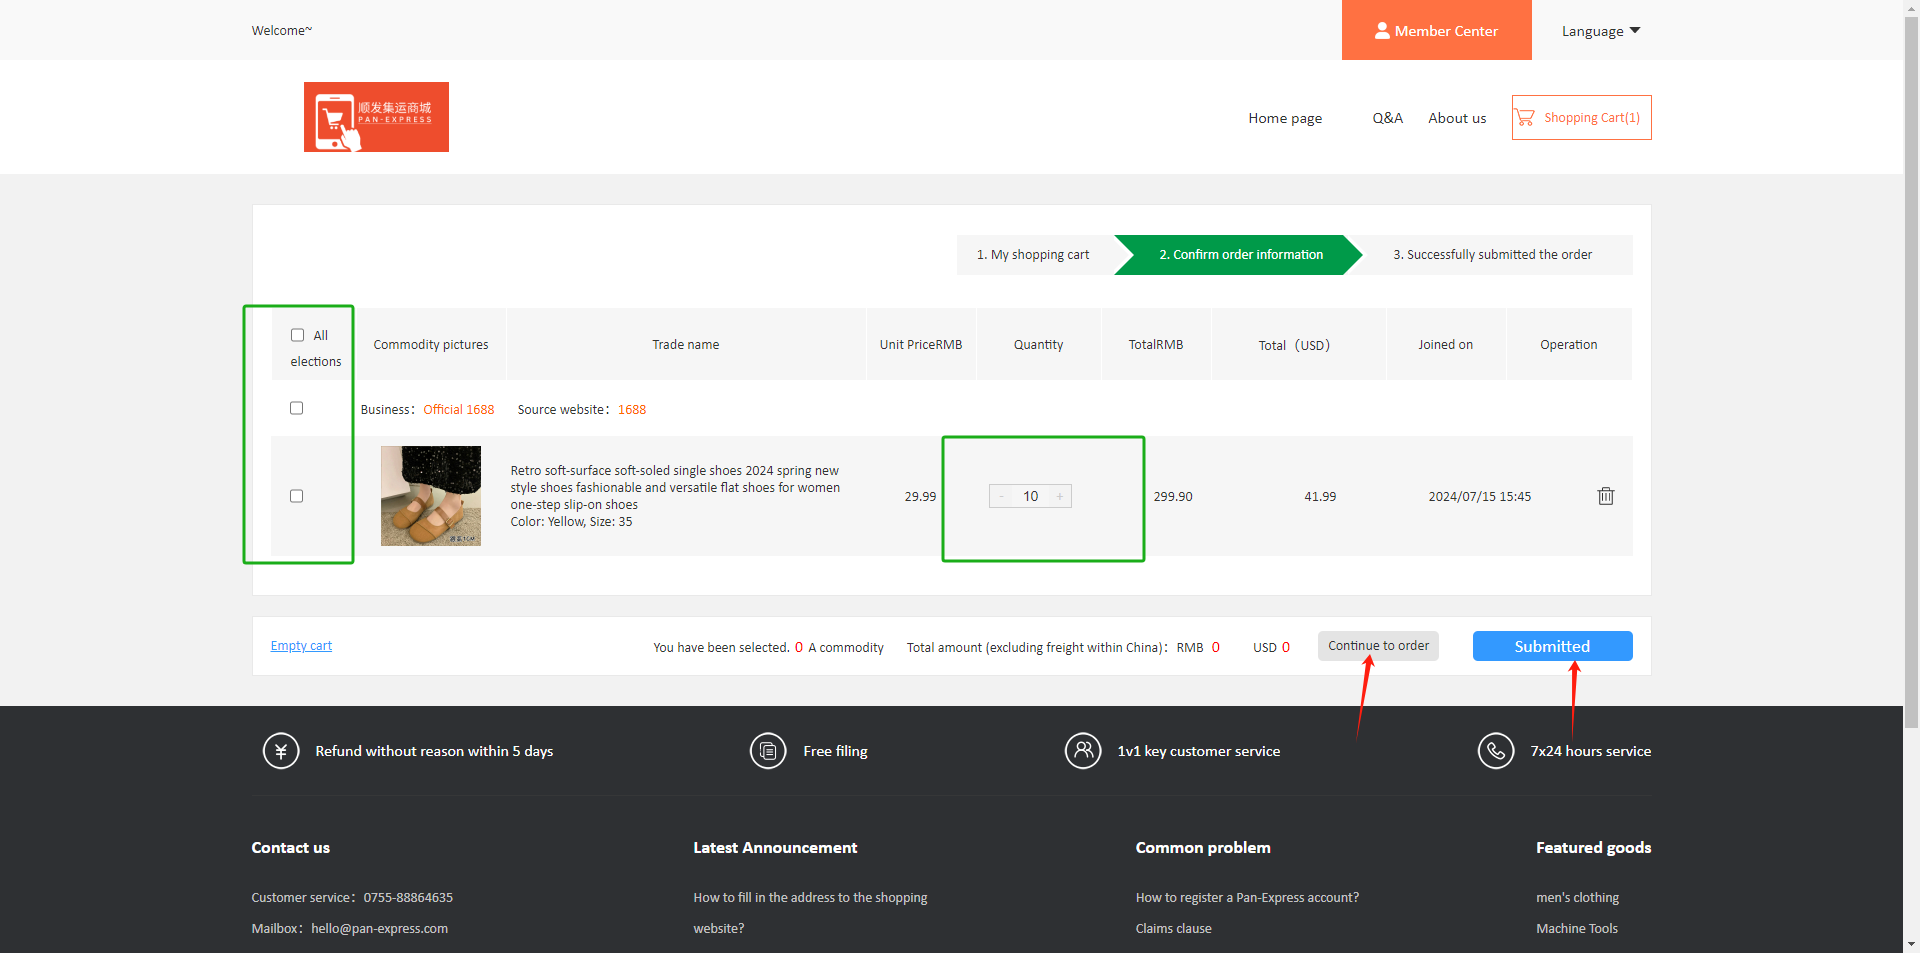Click the 41.99 USD total value
Image resolution: width=1920 pixels, height=953 pixels.
click(x=1320, y=497)
